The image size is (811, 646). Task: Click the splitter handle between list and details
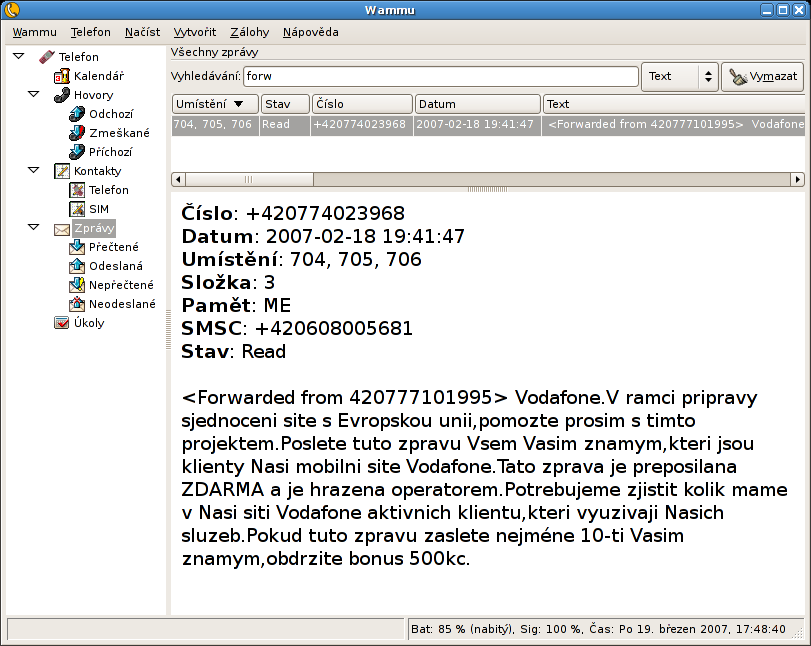point(487,189)
